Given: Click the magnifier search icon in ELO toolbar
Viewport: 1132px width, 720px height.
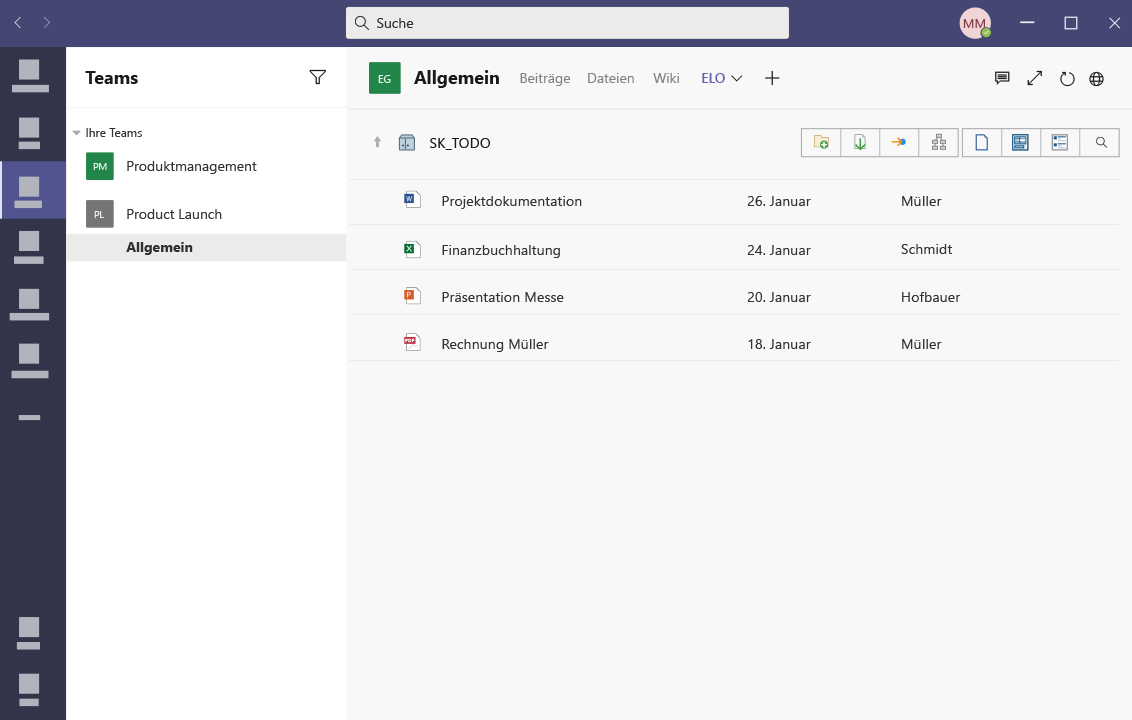Looking at the screenshot, I should [1101, 142].
